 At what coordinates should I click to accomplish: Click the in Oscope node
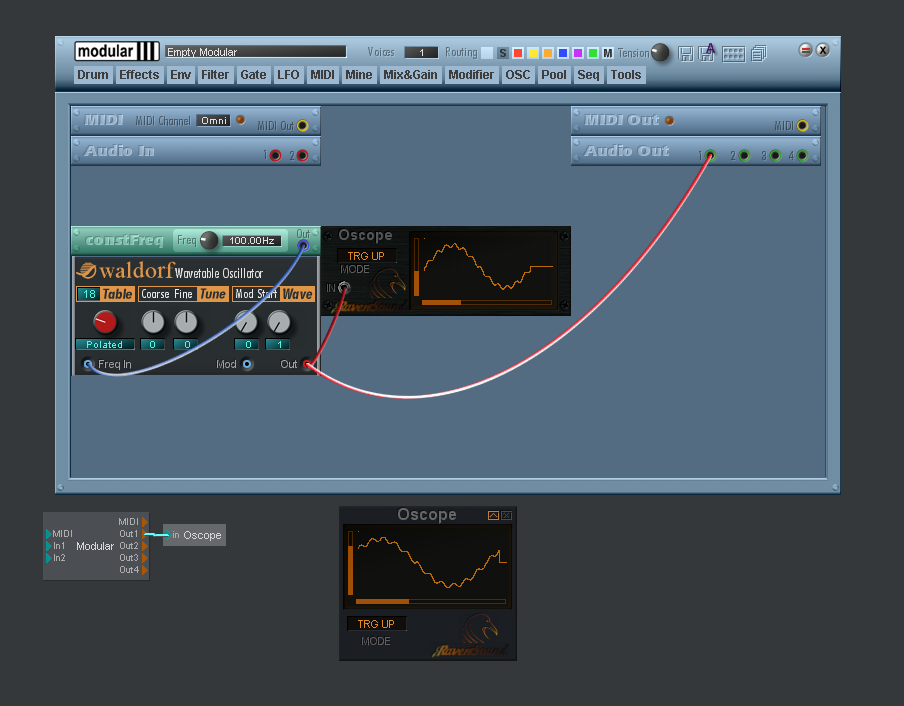pos(194,535)
